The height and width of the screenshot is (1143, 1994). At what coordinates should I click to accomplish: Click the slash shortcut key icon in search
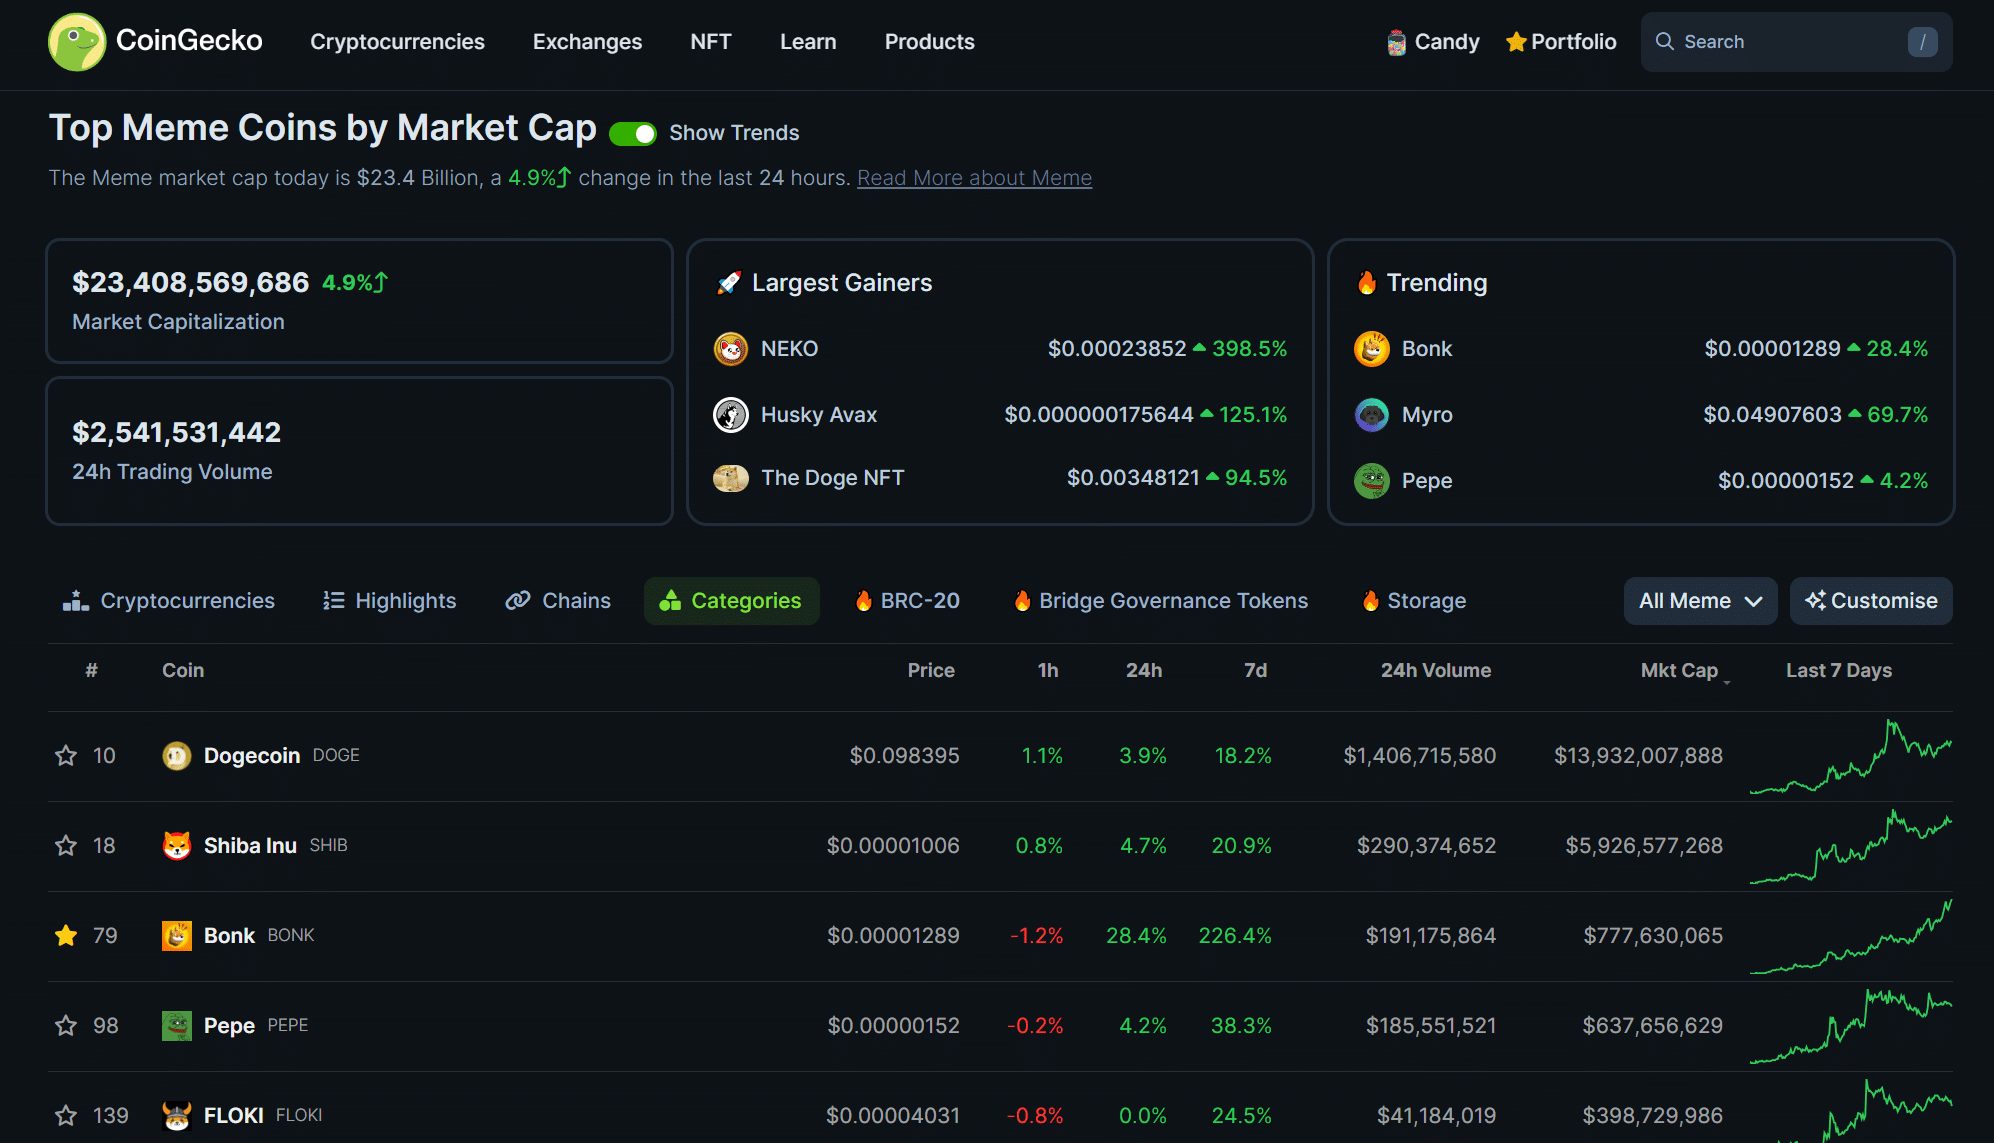click(x=1922, y=42)
